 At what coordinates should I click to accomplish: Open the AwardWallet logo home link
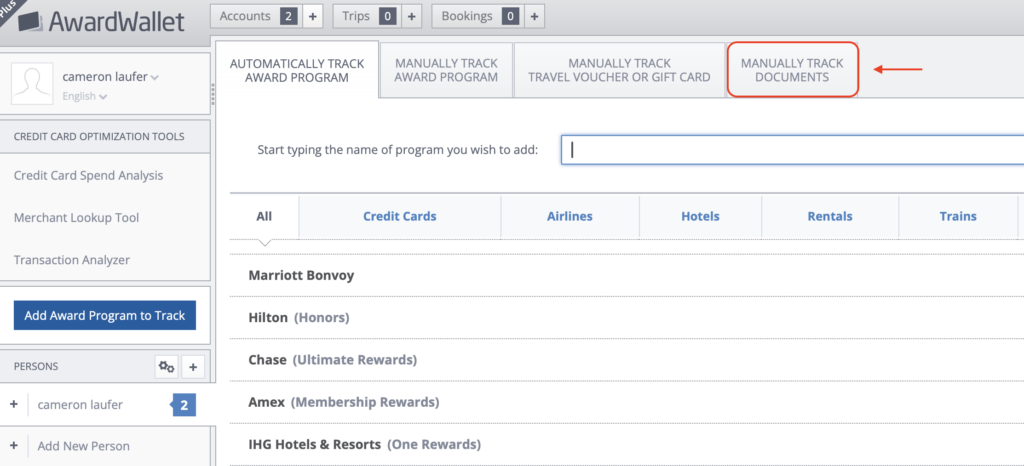101,22
